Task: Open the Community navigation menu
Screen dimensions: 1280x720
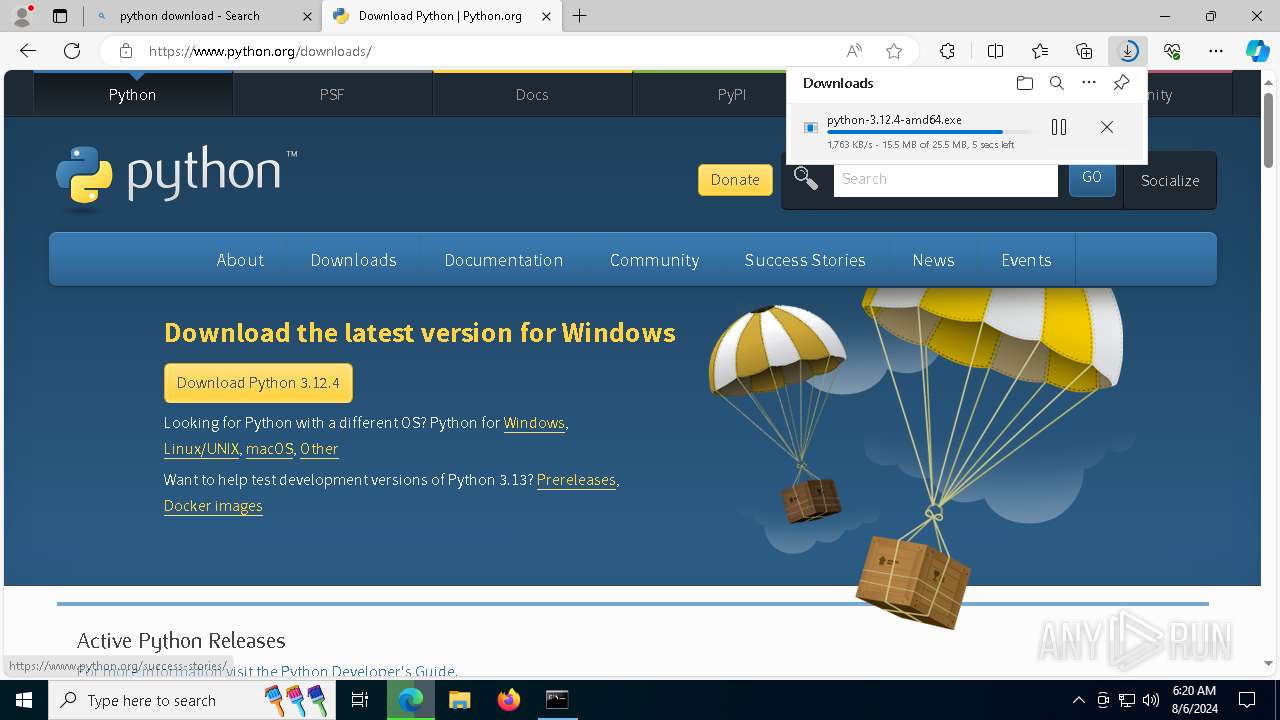Action: pos(655,260)
